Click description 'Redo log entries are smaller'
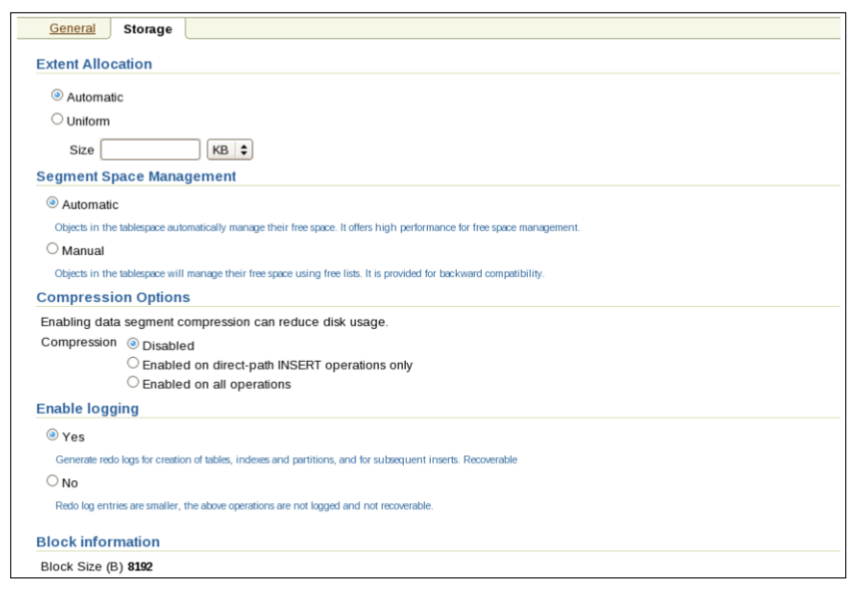The height and width of the screenshot is (590, 858). (244, 506)
